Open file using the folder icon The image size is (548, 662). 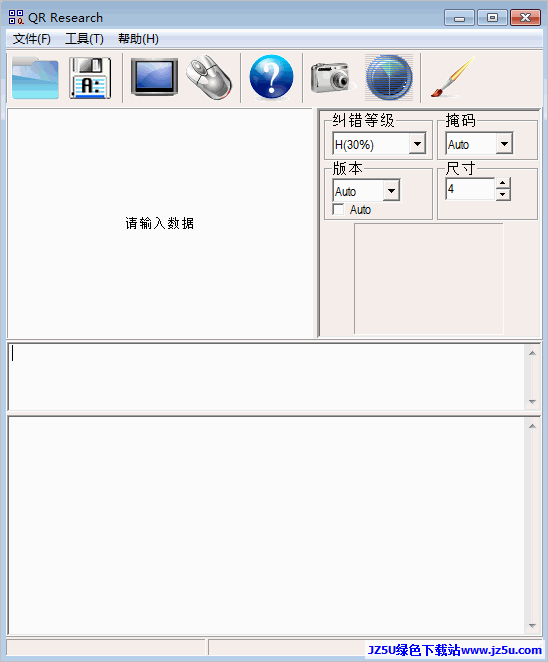[35, 78]
